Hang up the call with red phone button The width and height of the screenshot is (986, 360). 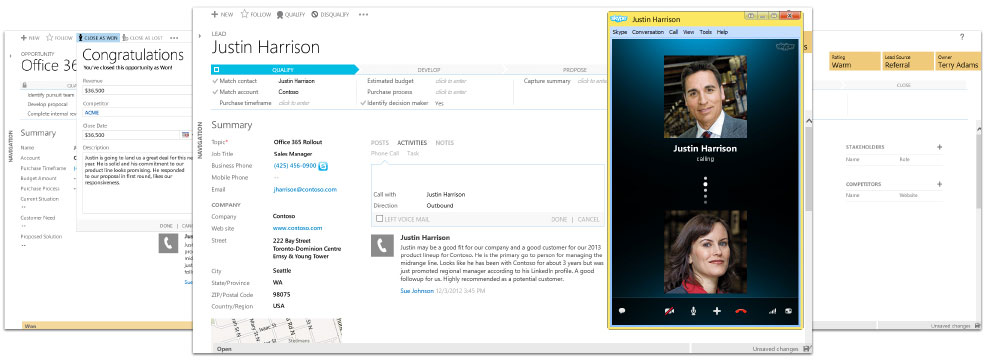740,311
